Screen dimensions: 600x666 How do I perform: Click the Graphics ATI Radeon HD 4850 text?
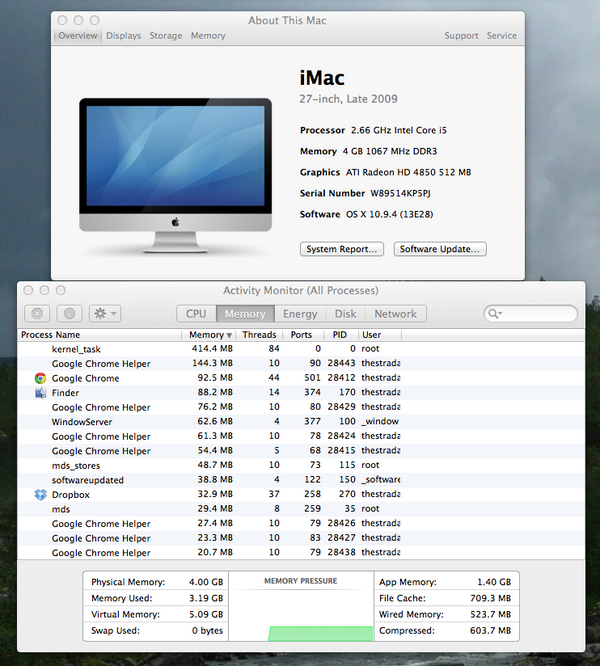click(x=386, y=172)
